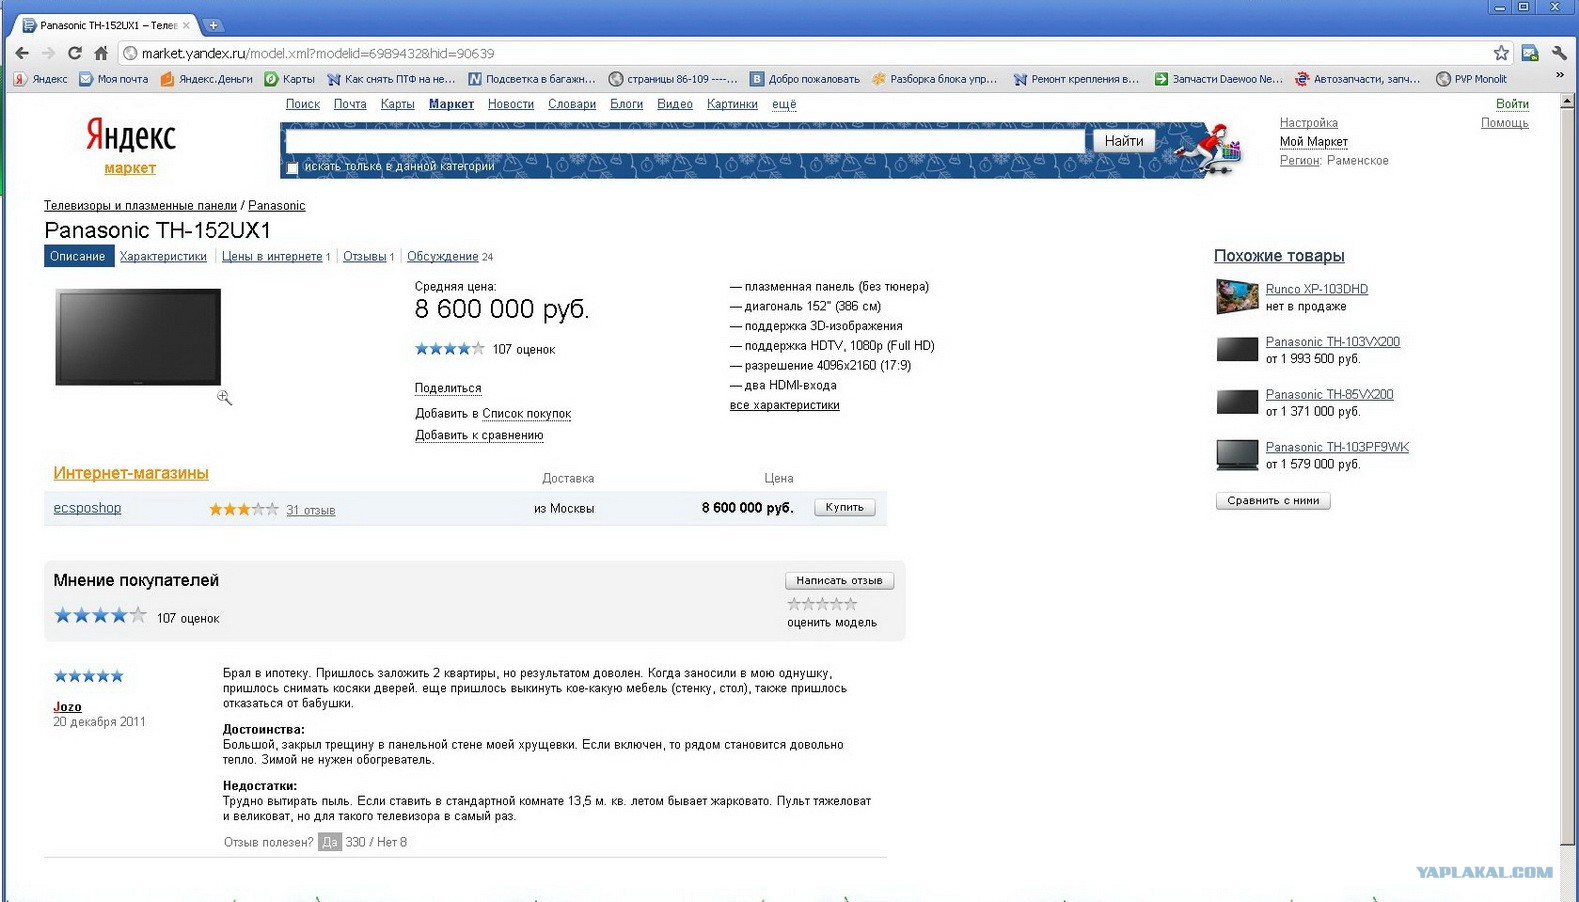Open the Автозапчасти bookmark
1579x902 pixels.
[1358, 79]
